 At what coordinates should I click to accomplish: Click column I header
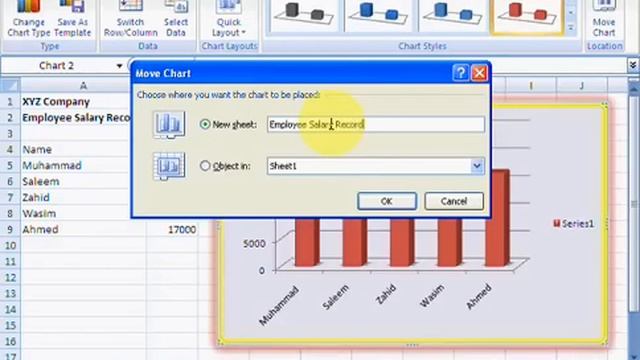[x=531, y=86]
